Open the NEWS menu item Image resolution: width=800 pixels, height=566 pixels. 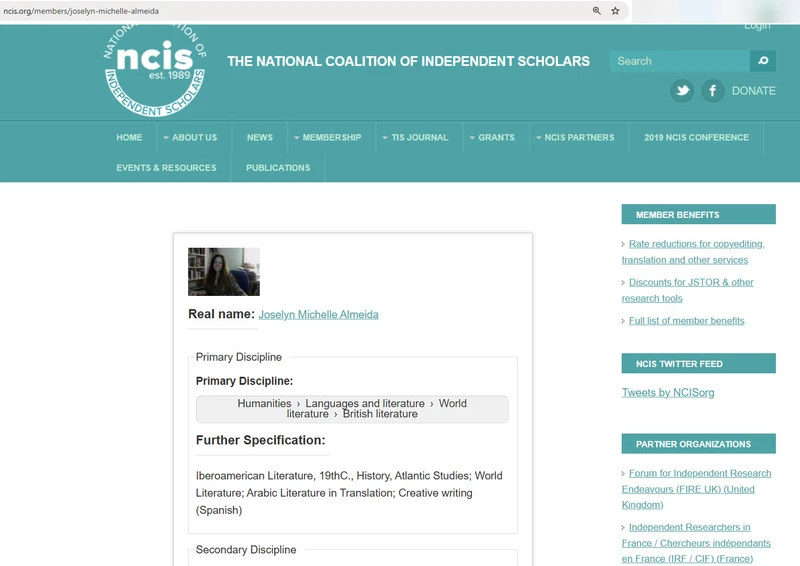tap(260, 137)
